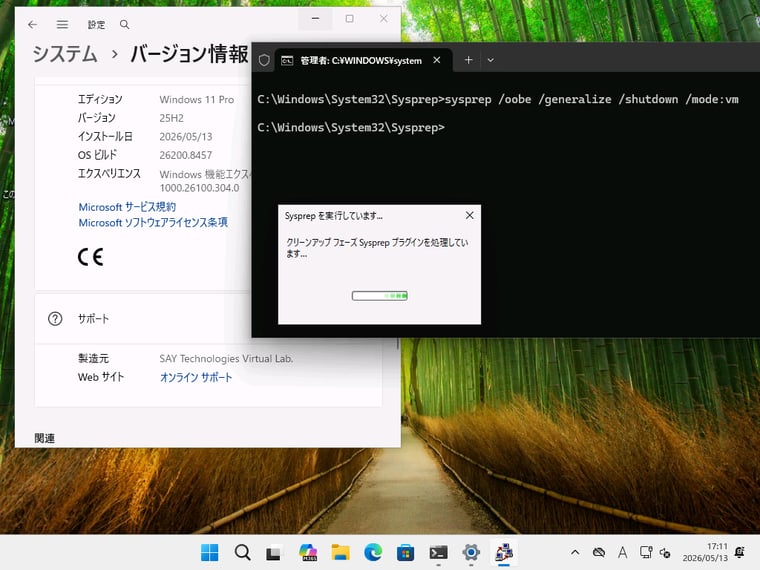Switch to Settings gear on taskbar
Viewport: 760px width, 570px height.
click(471, 553)
